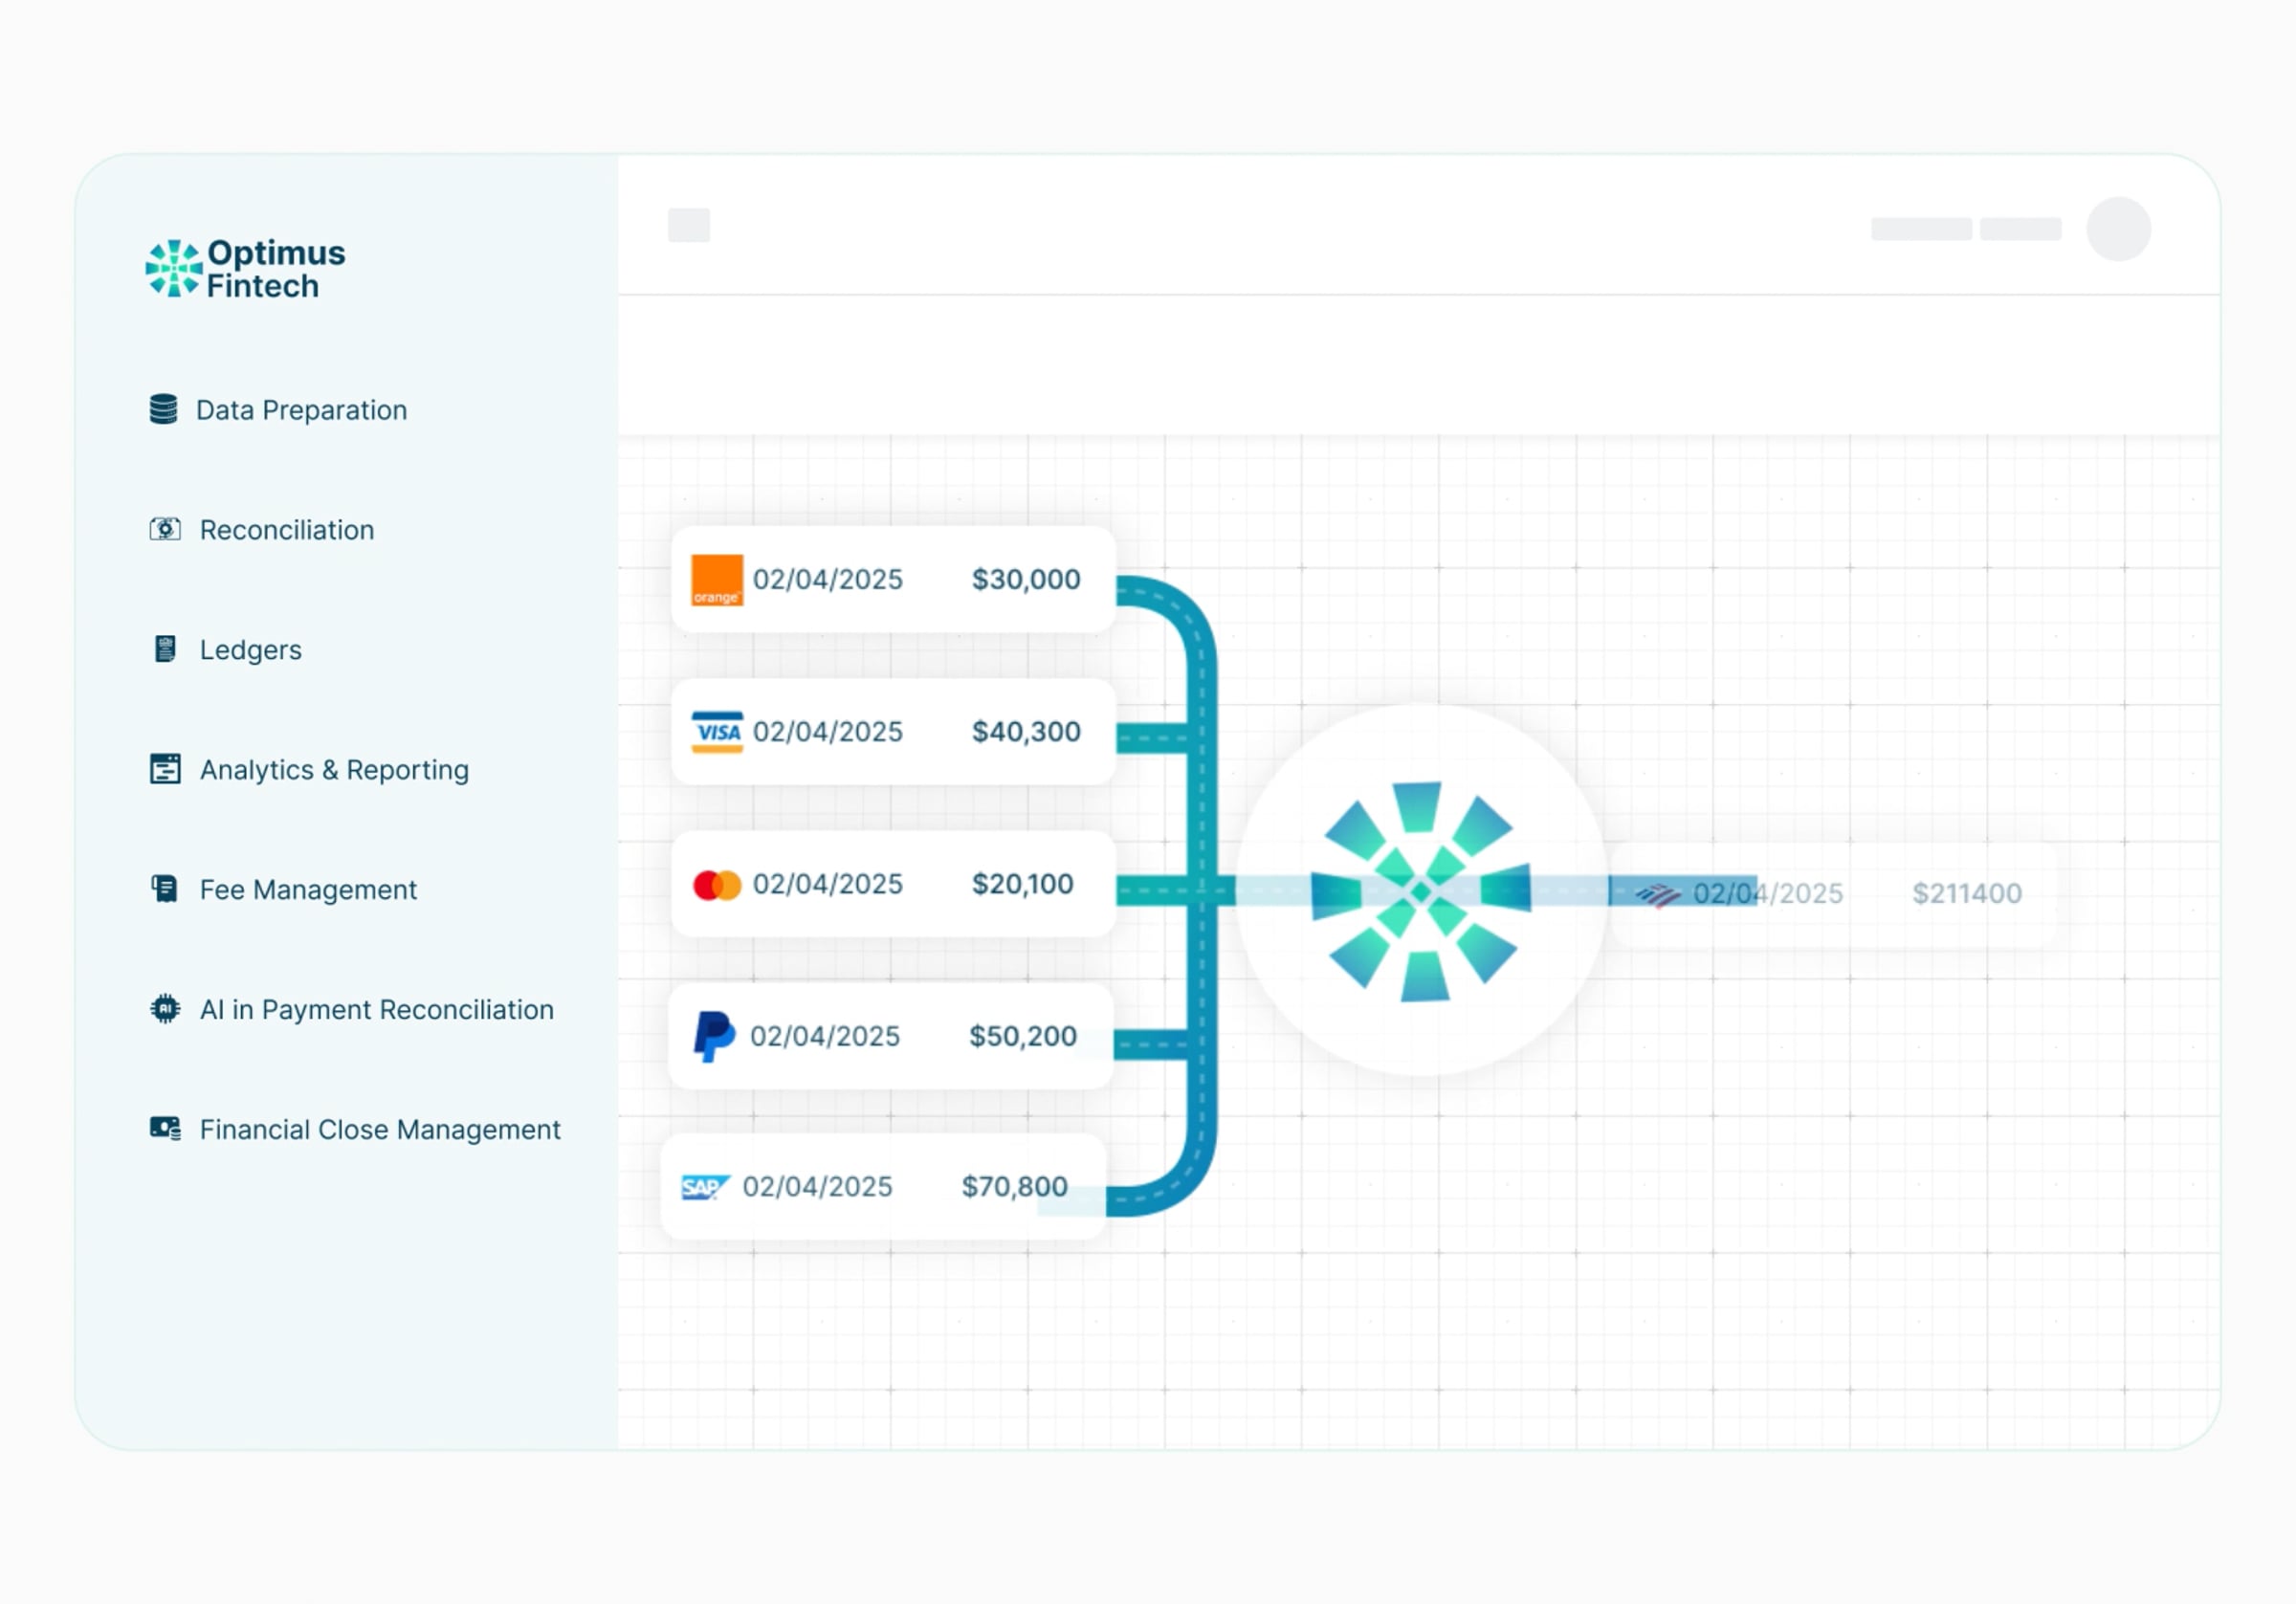The width and height of the screenshot is (2296, 1604).
Task: Click the Optimus Fintech logo
Action: click(x=245, y=269)
